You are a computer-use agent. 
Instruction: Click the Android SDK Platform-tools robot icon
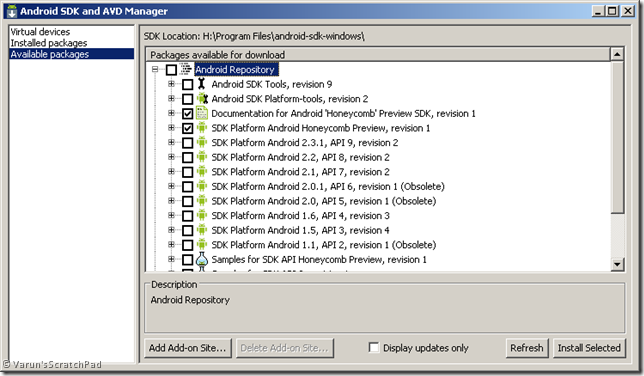(x=202, y=99)
